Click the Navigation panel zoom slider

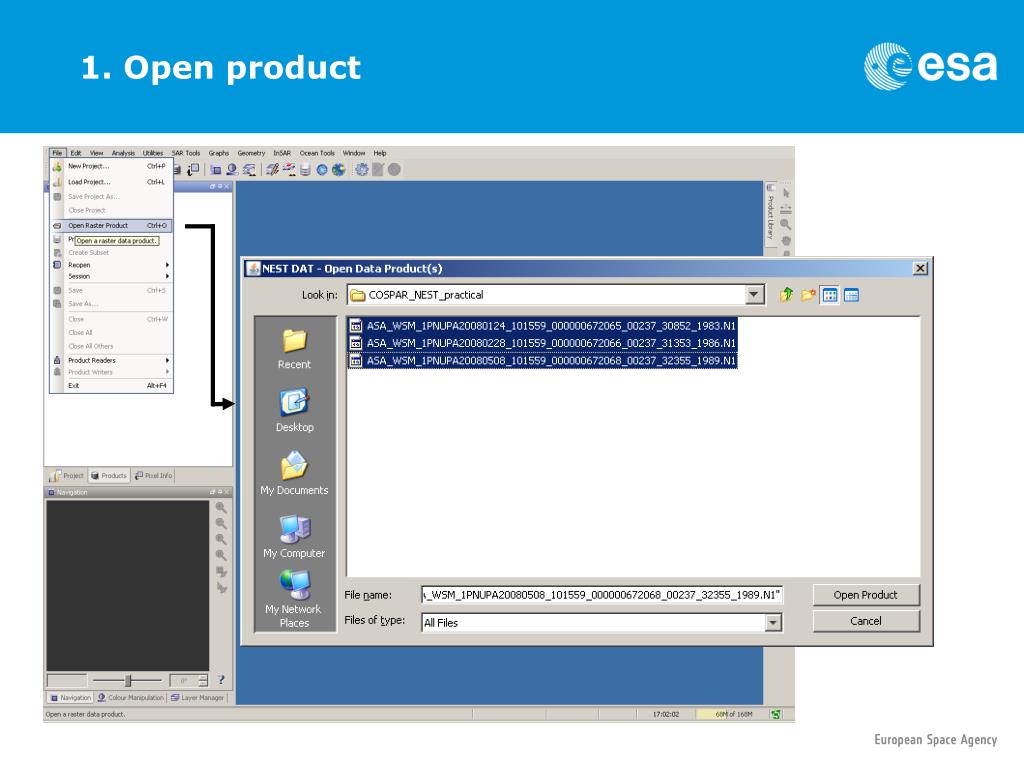(x=128, y=680)
